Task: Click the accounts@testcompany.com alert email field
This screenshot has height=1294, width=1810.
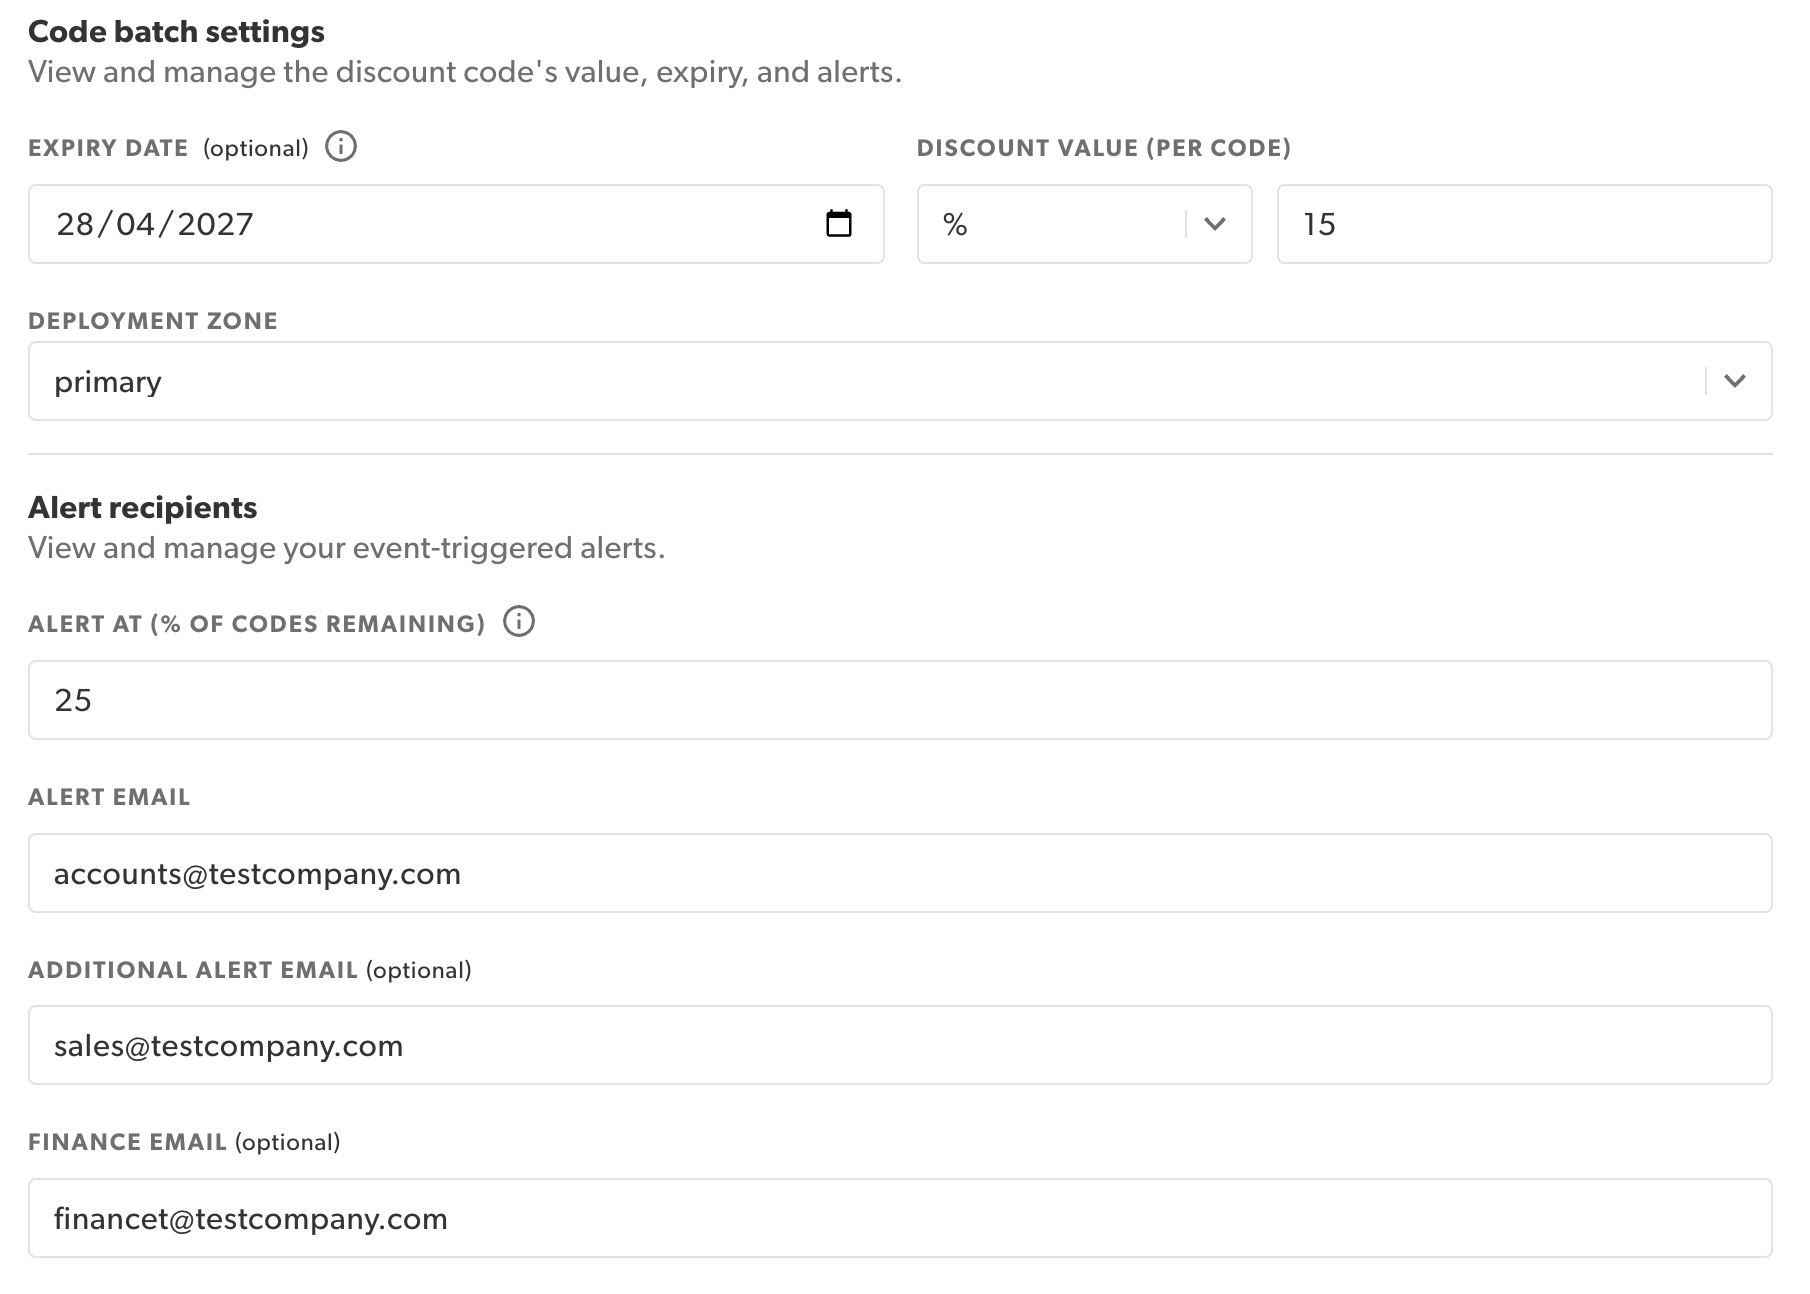Action: click(x=900, y=873)
